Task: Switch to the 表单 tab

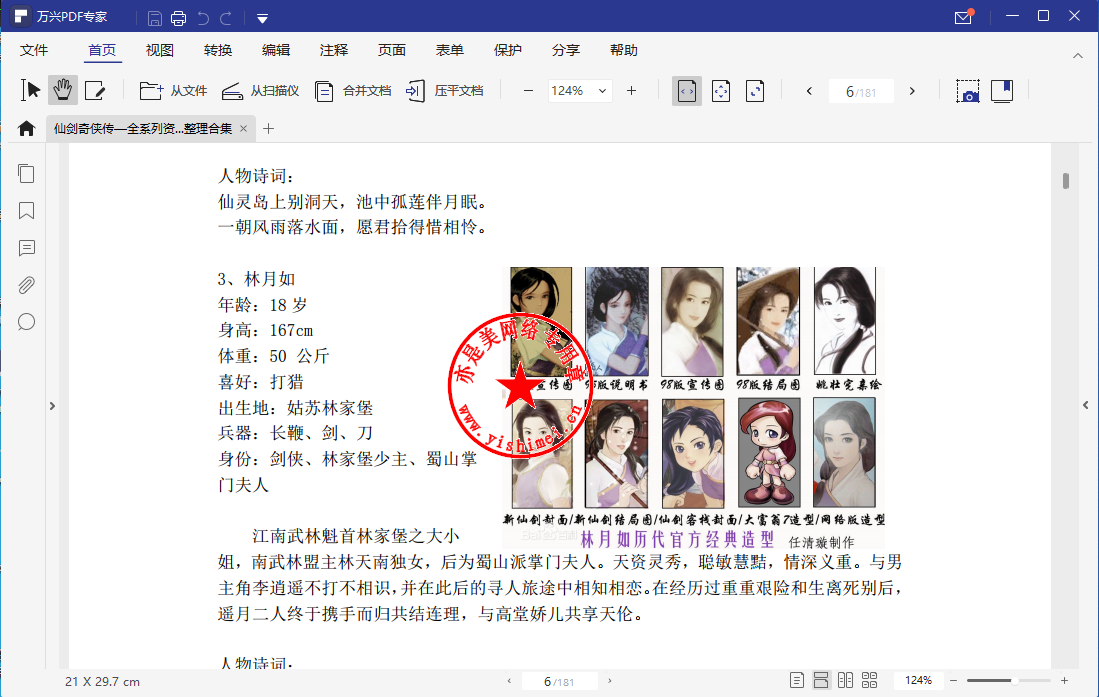Action: click(x=450, y=50)
